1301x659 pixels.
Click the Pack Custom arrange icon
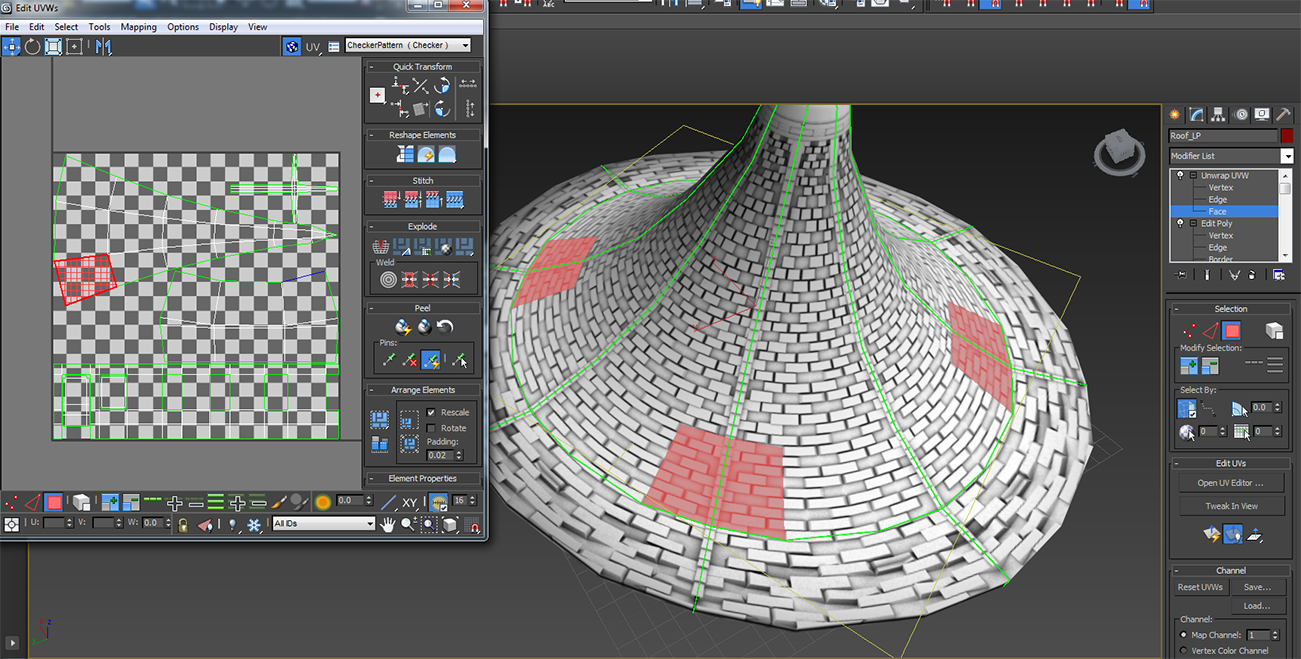click(379, 420)
